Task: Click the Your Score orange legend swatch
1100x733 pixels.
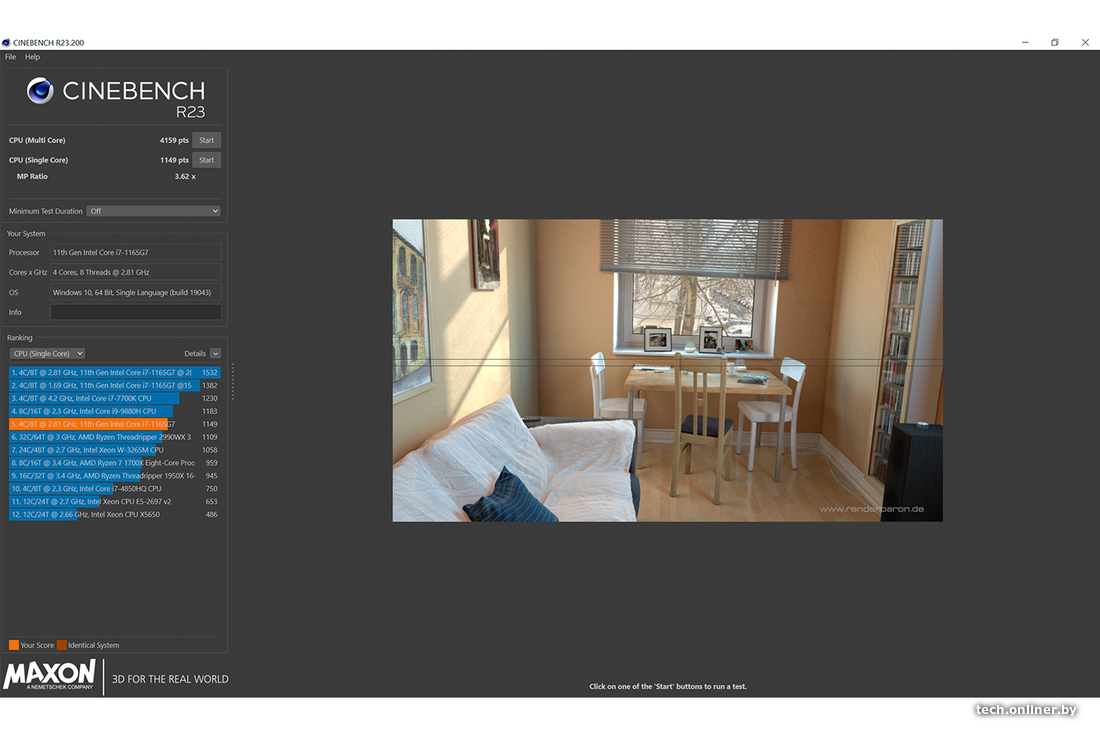Action: (14, 645)
